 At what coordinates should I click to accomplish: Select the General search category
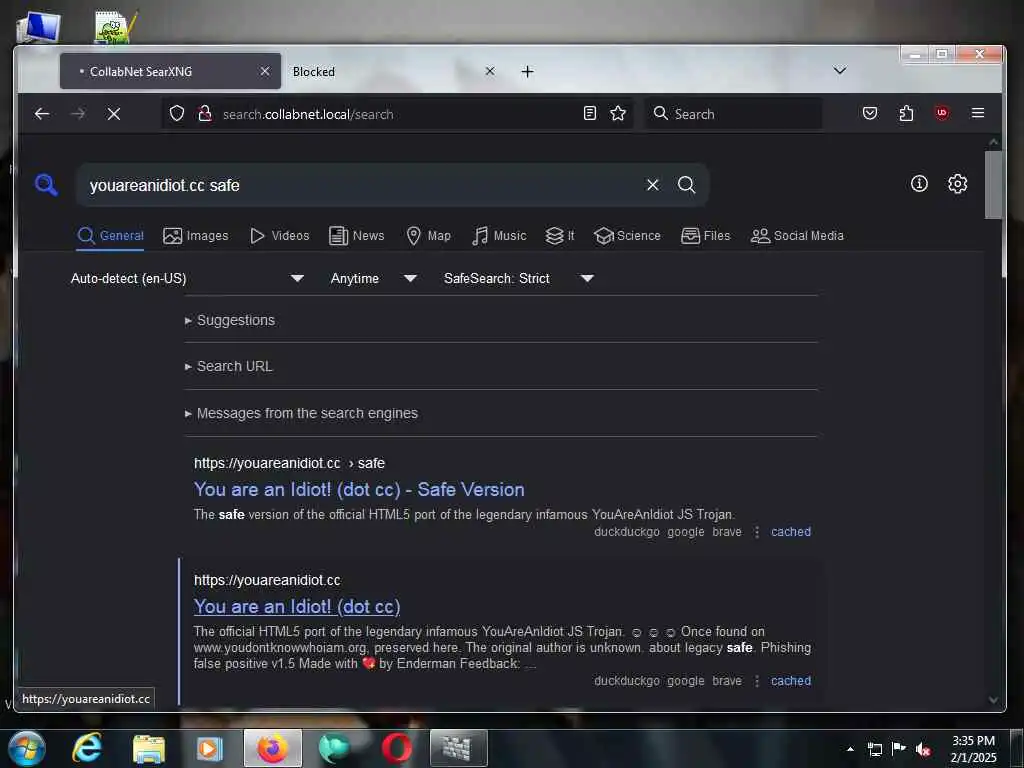click(110, 236)
